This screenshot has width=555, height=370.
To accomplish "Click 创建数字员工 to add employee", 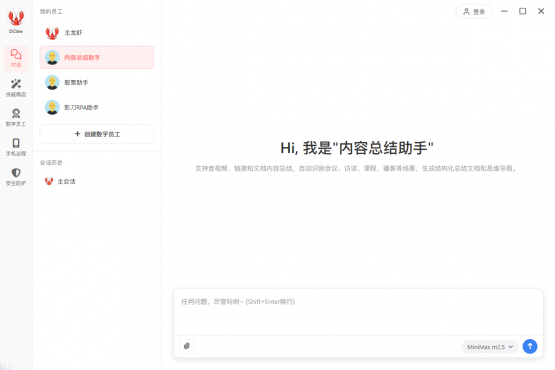I will [97, 134].
